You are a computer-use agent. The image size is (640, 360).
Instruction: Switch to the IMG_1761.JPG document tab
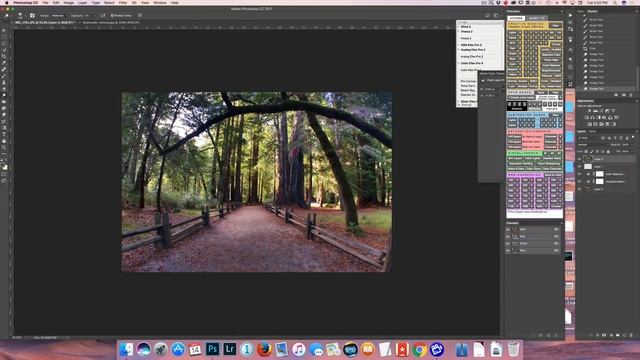pyautogui.click(x=45, y=22)
